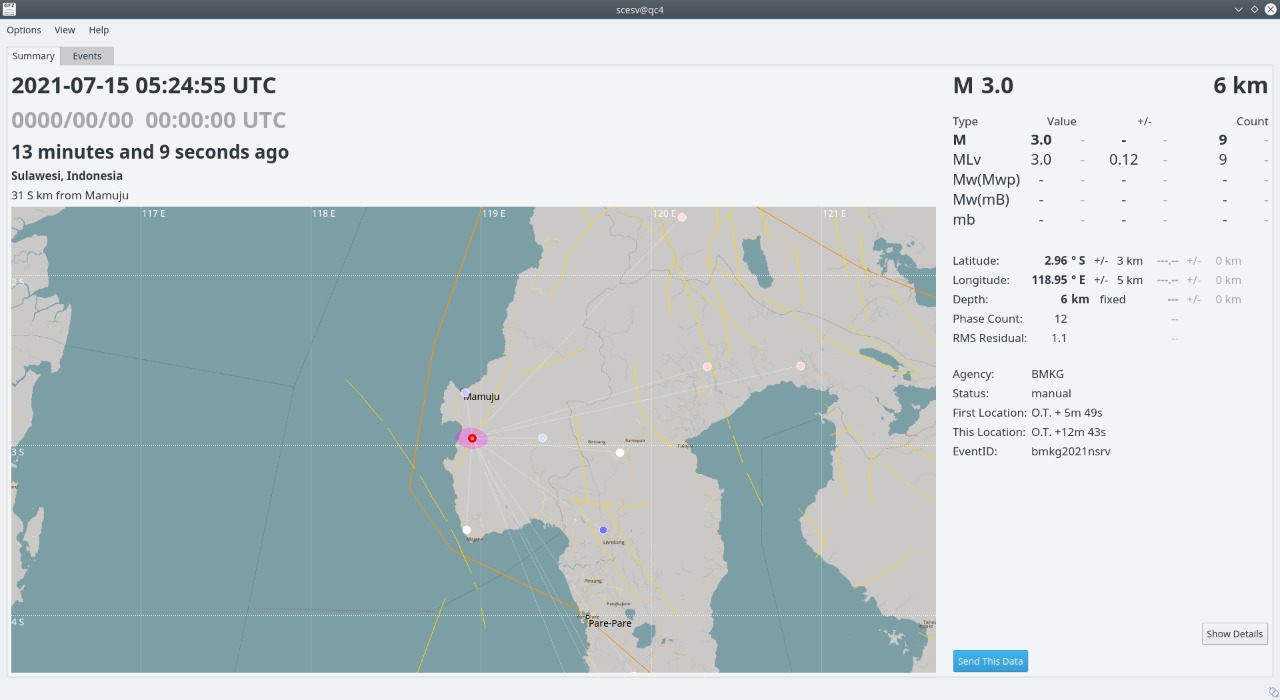Maximize the scesv window using diamond icon

[1254, 9]
